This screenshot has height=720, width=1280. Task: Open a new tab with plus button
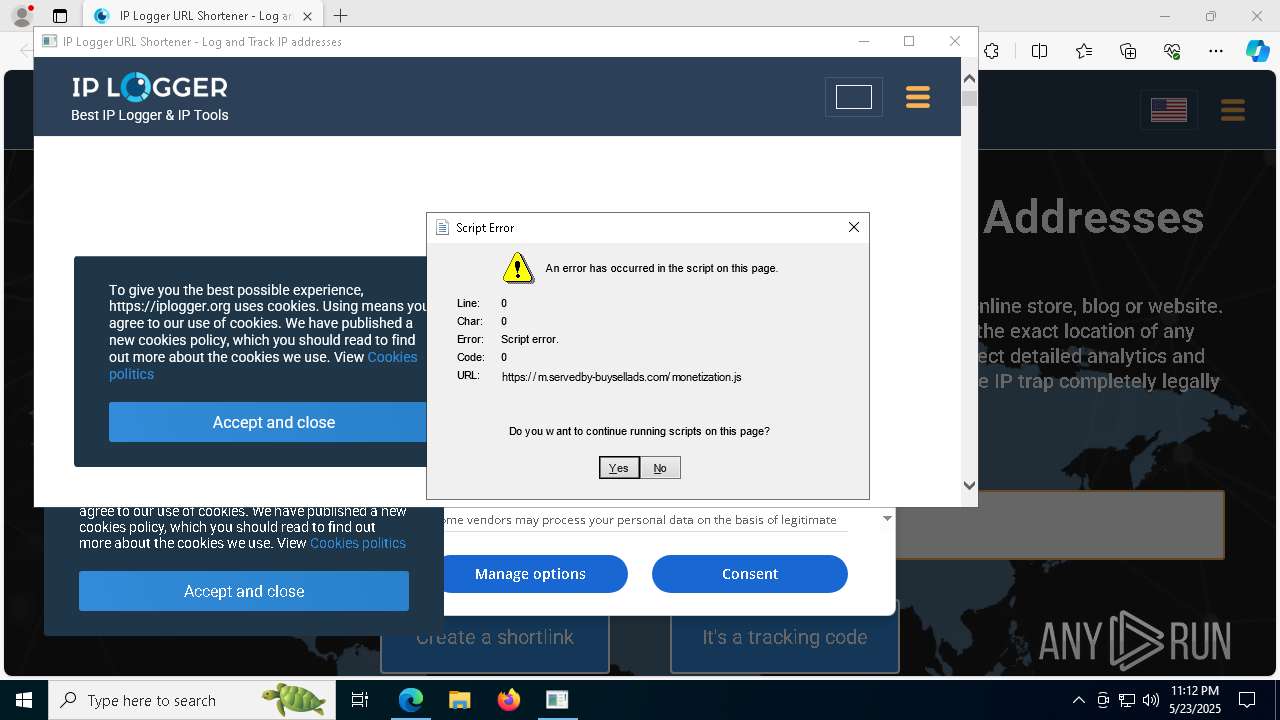point(340,16)
